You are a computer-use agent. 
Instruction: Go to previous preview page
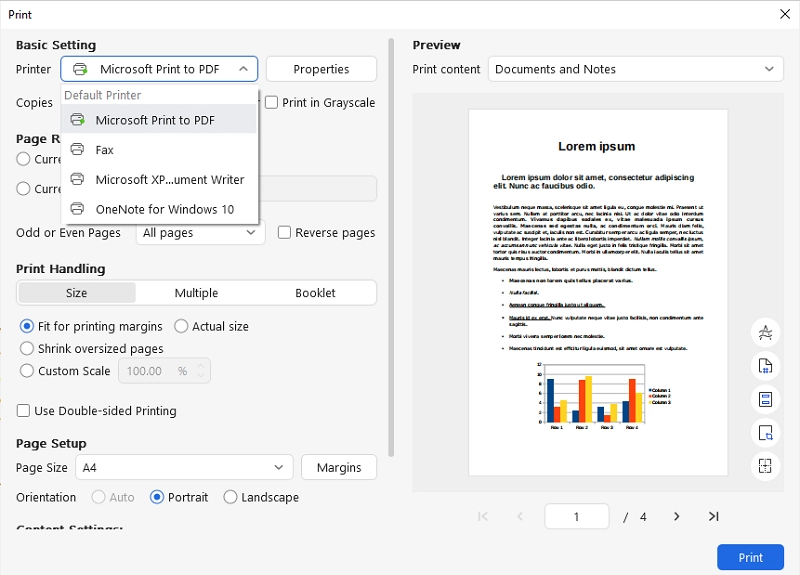coord(520,516)
